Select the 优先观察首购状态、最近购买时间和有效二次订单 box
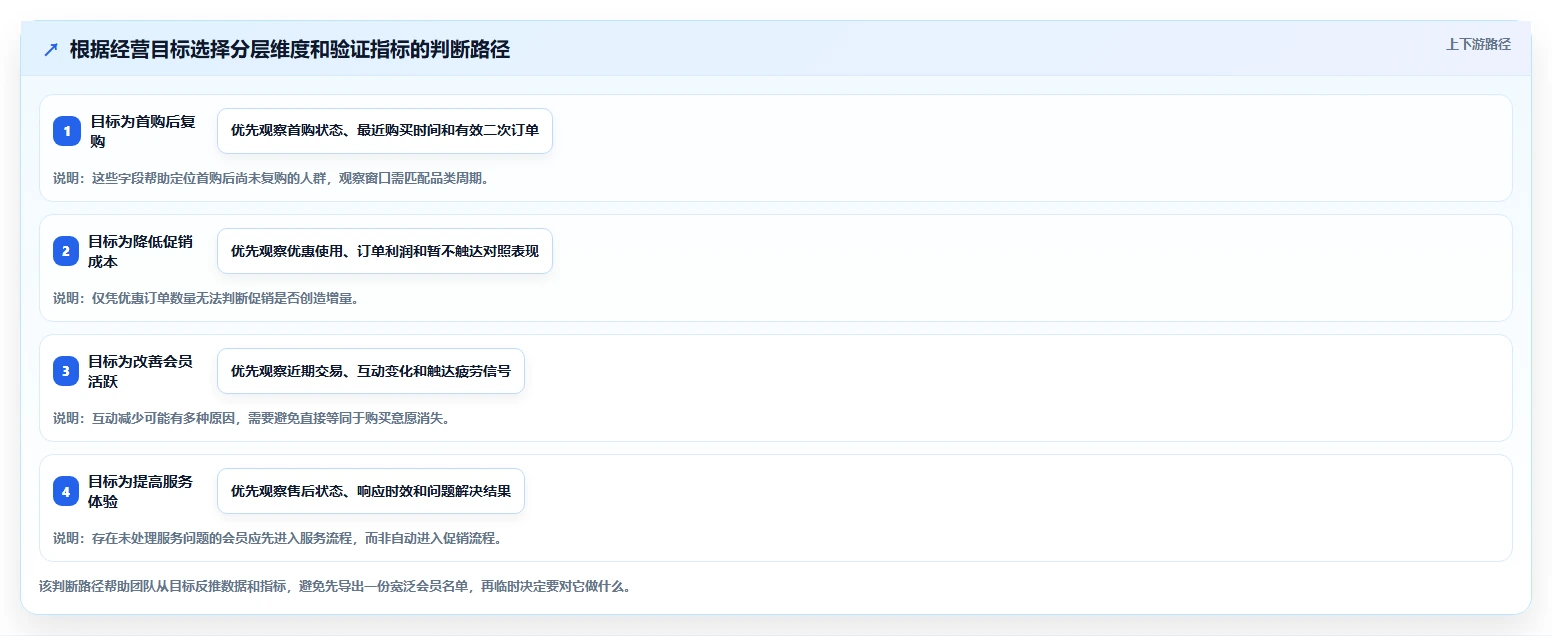Image resolution: width=1552 pixels, height=636 pixels. (385, 131)
